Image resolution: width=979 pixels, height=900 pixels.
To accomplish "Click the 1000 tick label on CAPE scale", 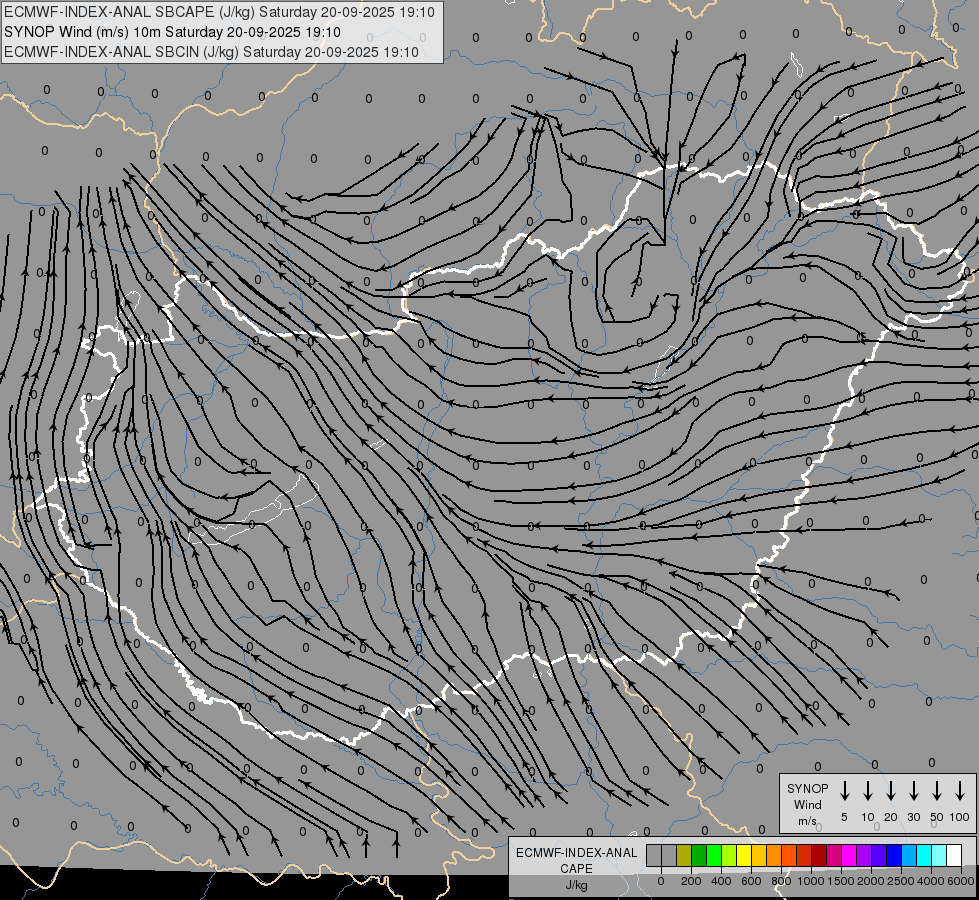I will coord(810,881).
